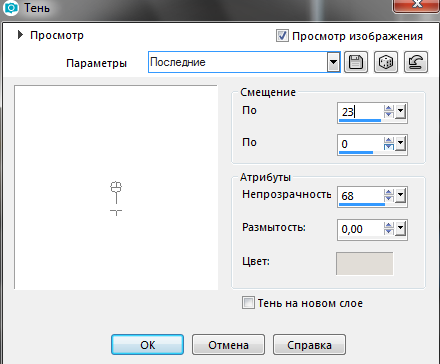Close the Тень dialog window

click(417, 5)
